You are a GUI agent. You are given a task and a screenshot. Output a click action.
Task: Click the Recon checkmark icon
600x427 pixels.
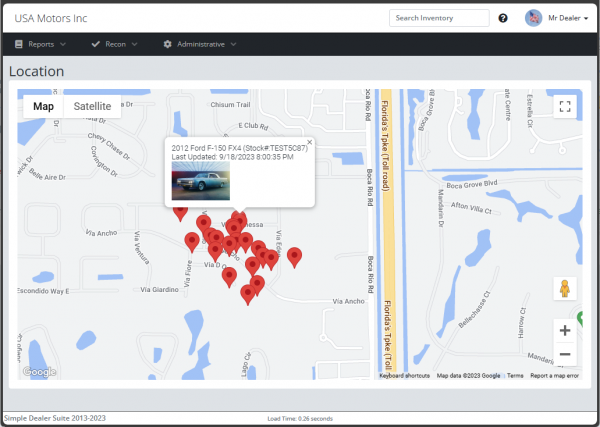click(x=95, y=44)
